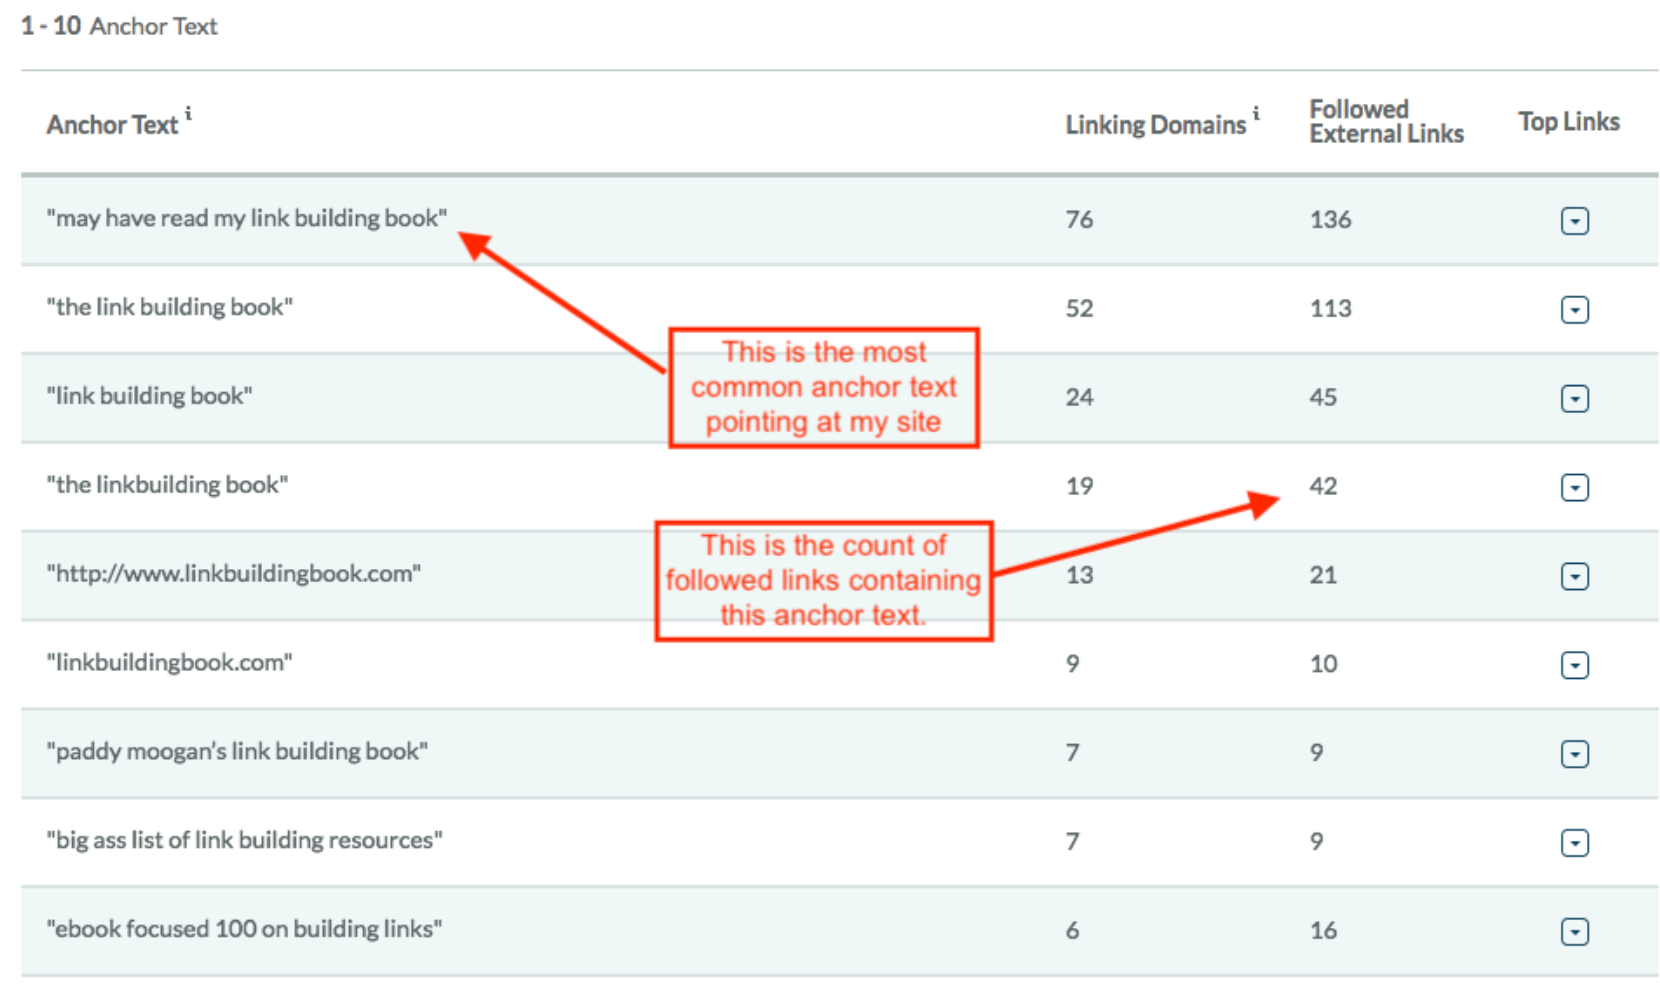This screenshot has height=988, width=1660.
Task: Click the Top Links column header
Action: 1568,122
